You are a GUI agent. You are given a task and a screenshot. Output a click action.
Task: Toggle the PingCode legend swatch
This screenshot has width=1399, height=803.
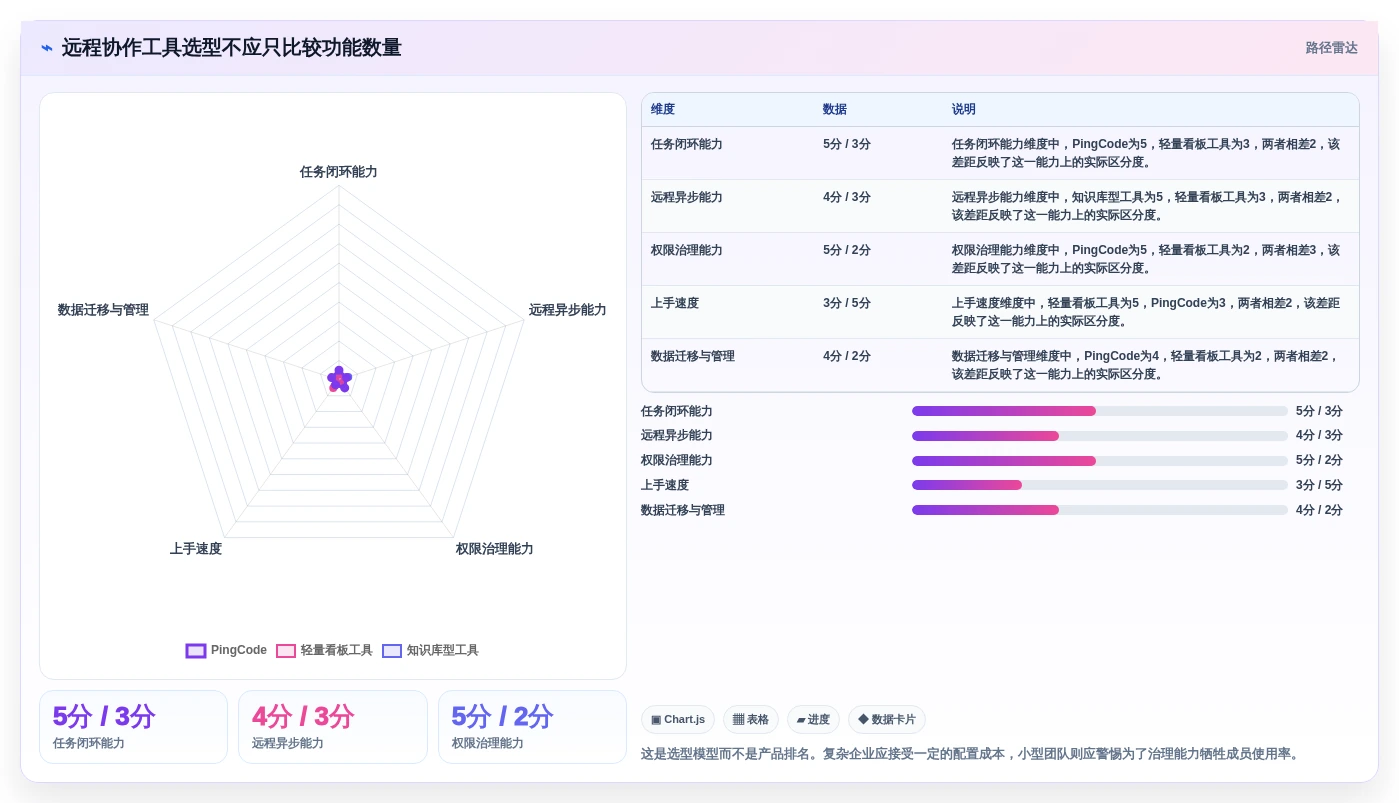coord(196,651)
